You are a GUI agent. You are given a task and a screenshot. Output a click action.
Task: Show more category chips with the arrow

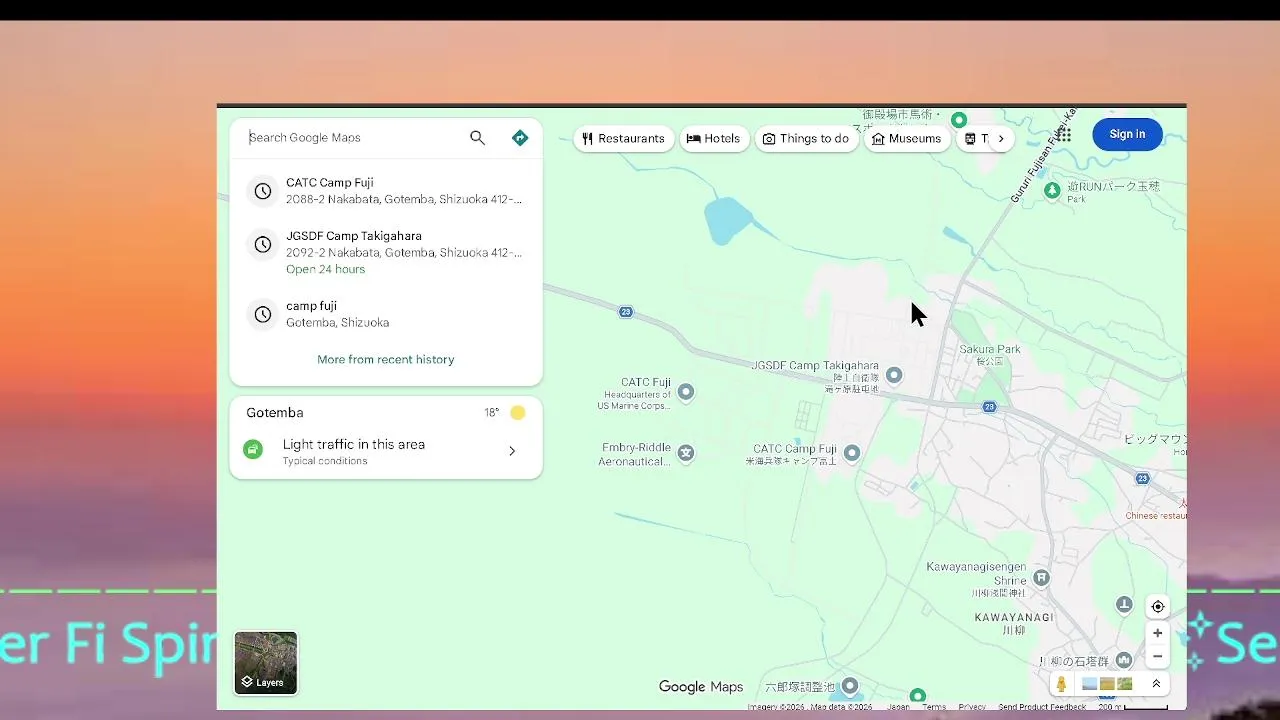[x=1001, y=139]
